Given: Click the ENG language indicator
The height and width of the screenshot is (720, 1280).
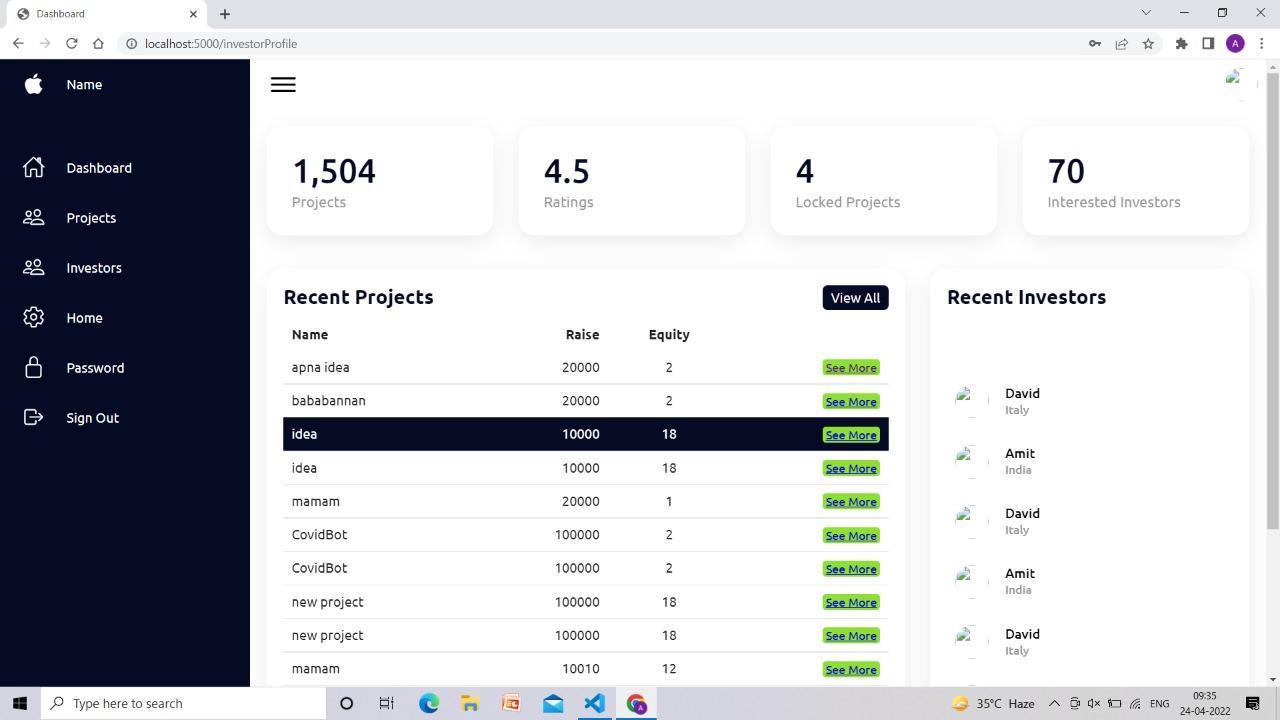Looking at the screenshot, I should (1159, 703).
